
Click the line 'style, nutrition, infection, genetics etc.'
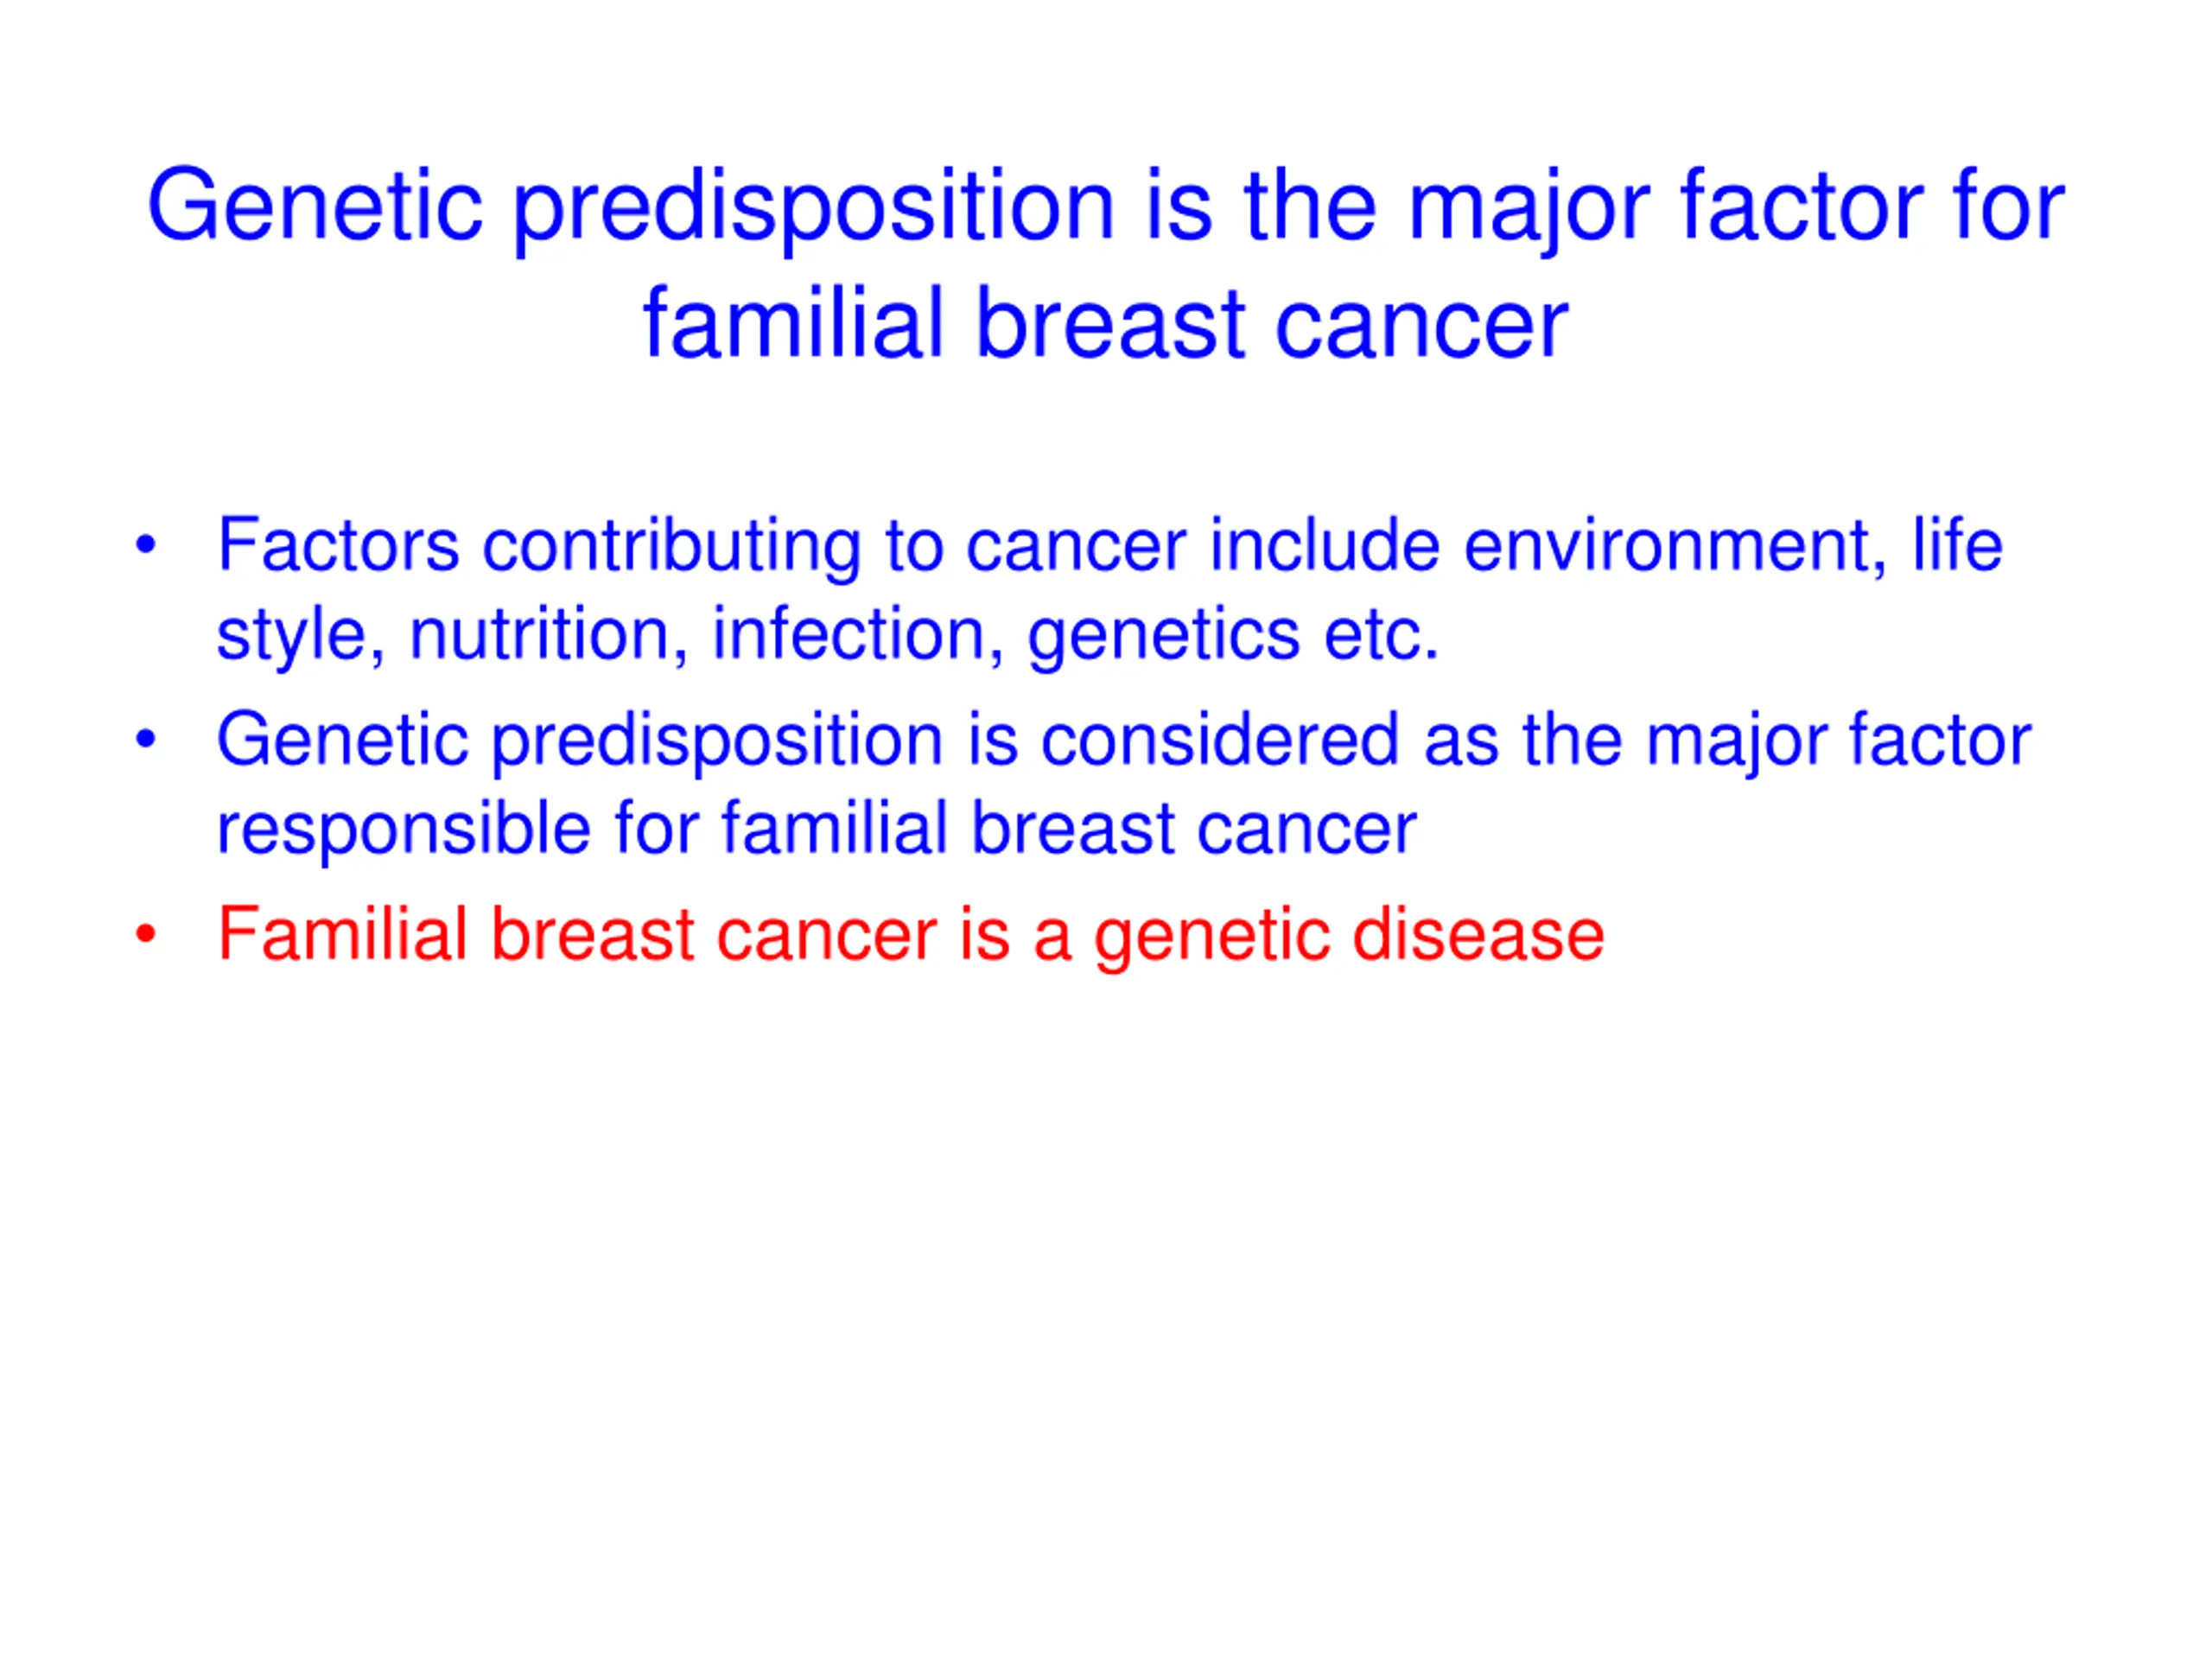(828, 635)
